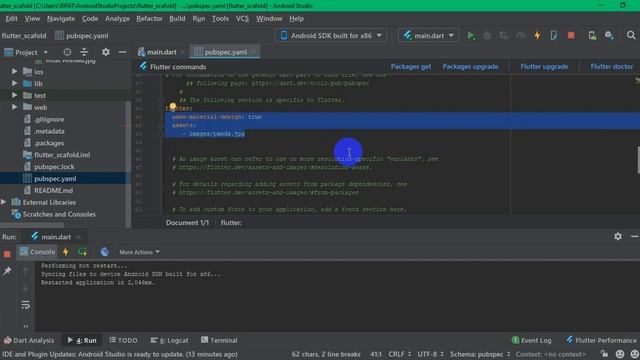
Task: Click the yellow intention bulb in editor
Action: pyautogui.click(x=173, y=107)
